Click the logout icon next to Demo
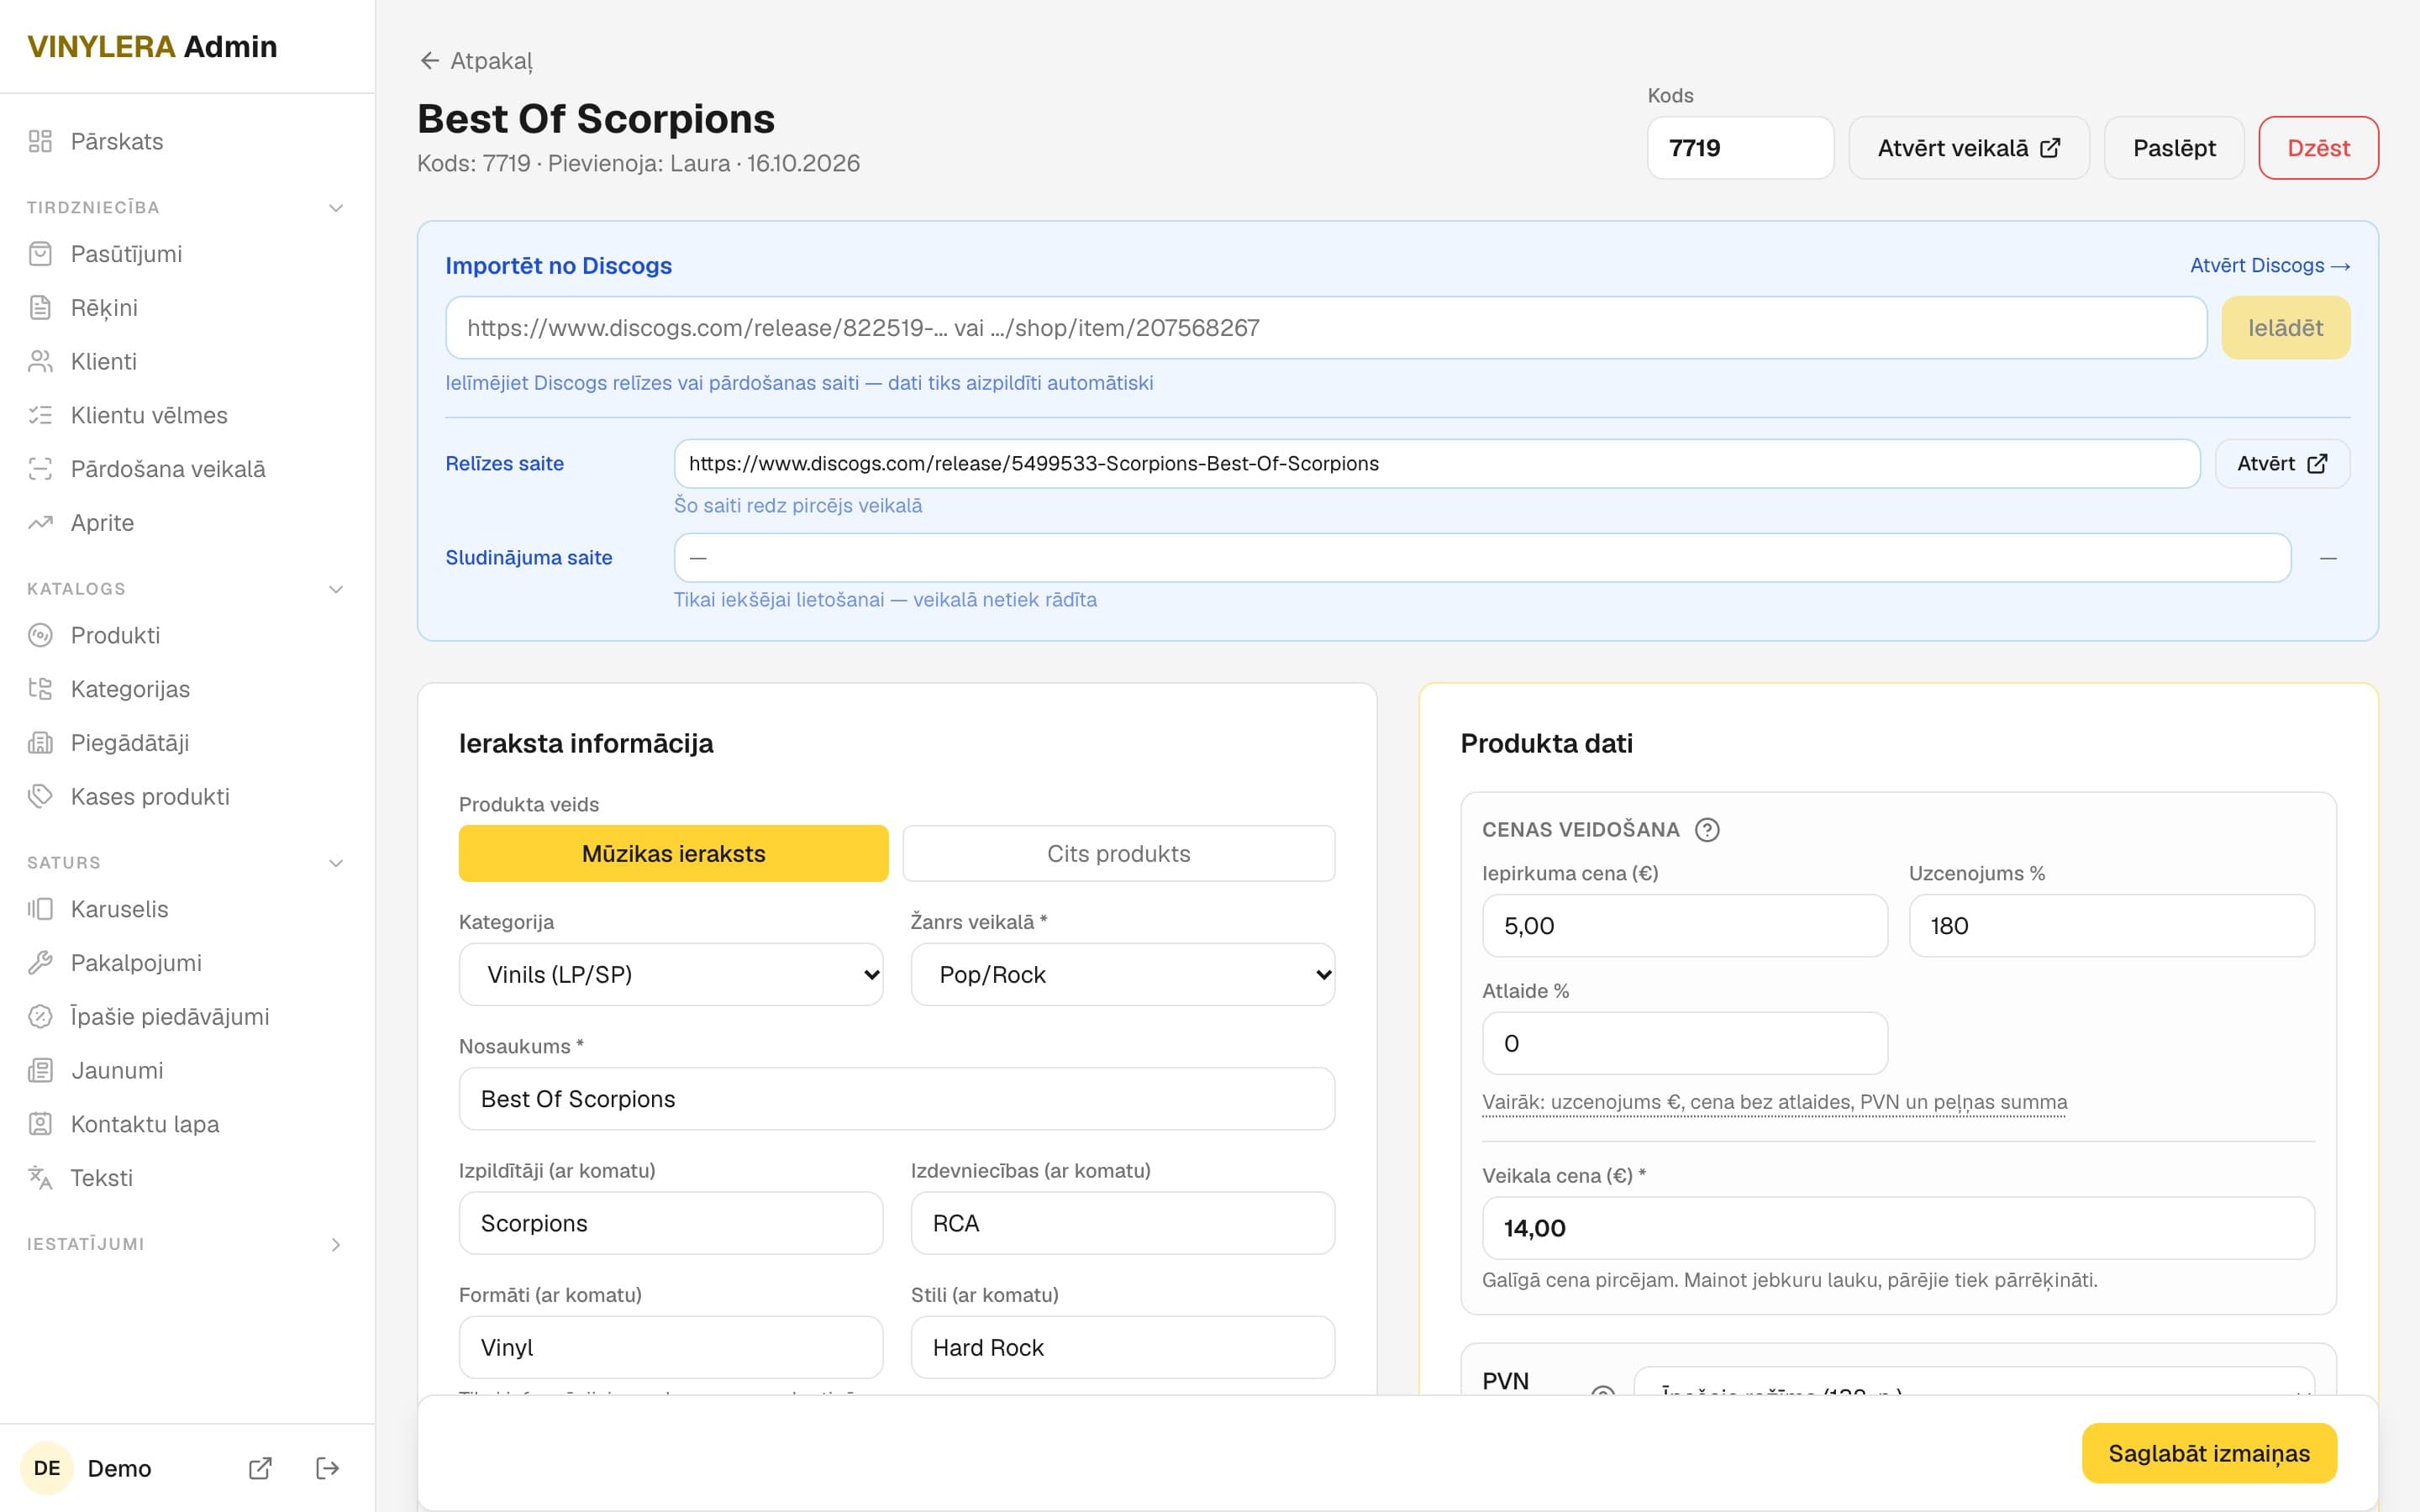Screen dimensions: 2420x1512 point(327,1468)
